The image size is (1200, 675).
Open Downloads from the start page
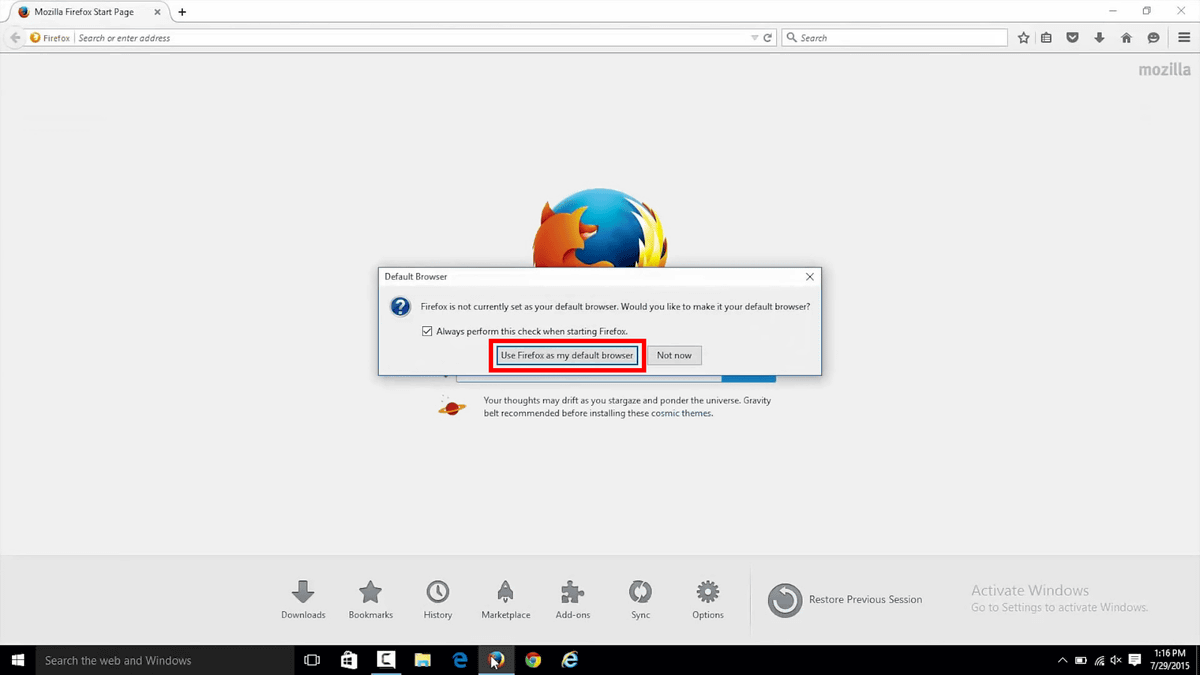pyautogui.click(x=303, y=600)
